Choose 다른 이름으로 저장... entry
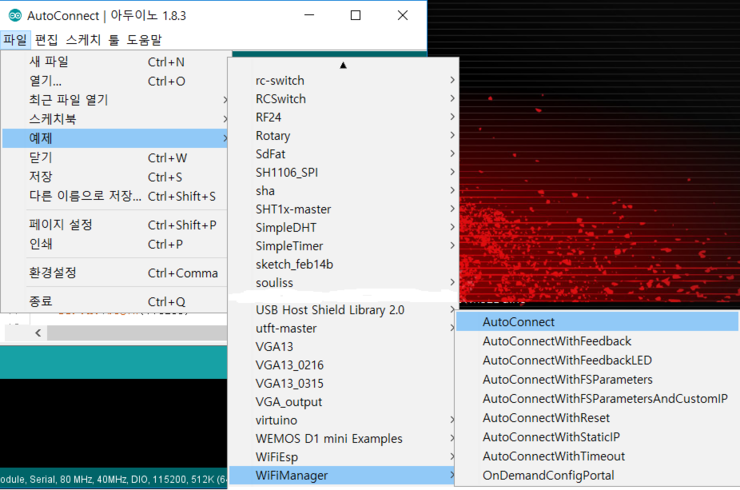The height and width of the screenshot is (490, 740). [115, 196]
